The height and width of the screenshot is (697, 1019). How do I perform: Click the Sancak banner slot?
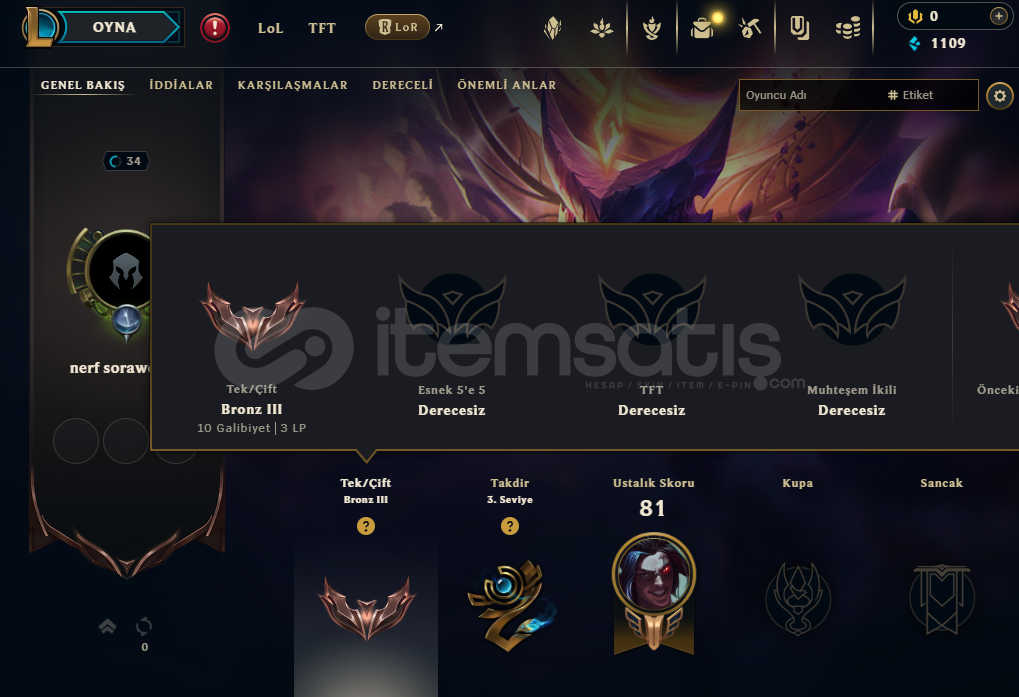coord(941,598)
